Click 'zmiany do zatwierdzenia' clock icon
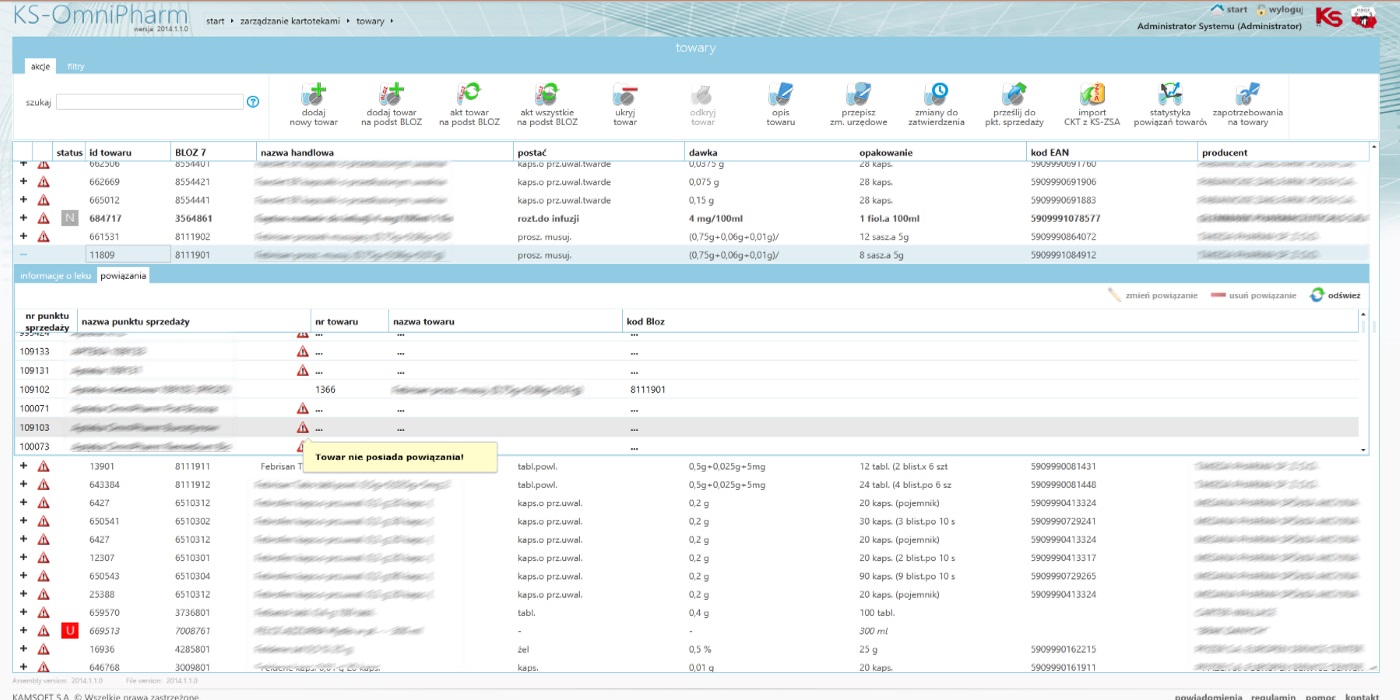1400x700 pixels. click(x=938, y=95)
